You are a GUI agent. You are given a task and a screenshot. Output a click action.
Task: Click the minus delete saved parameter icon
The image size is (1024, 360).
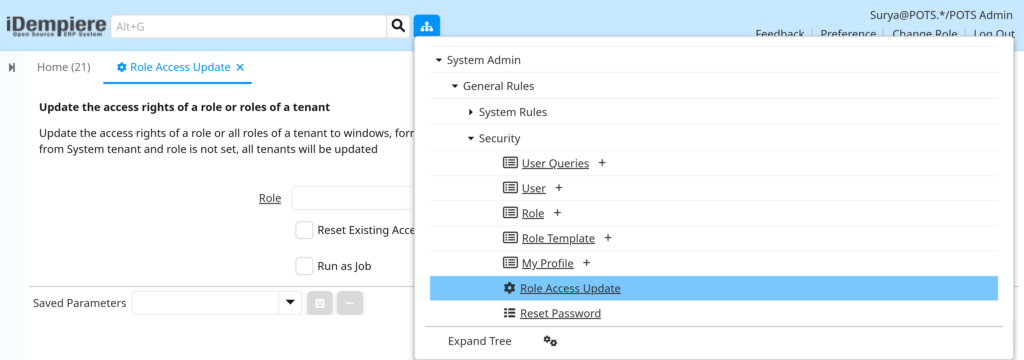pos(350,303)
